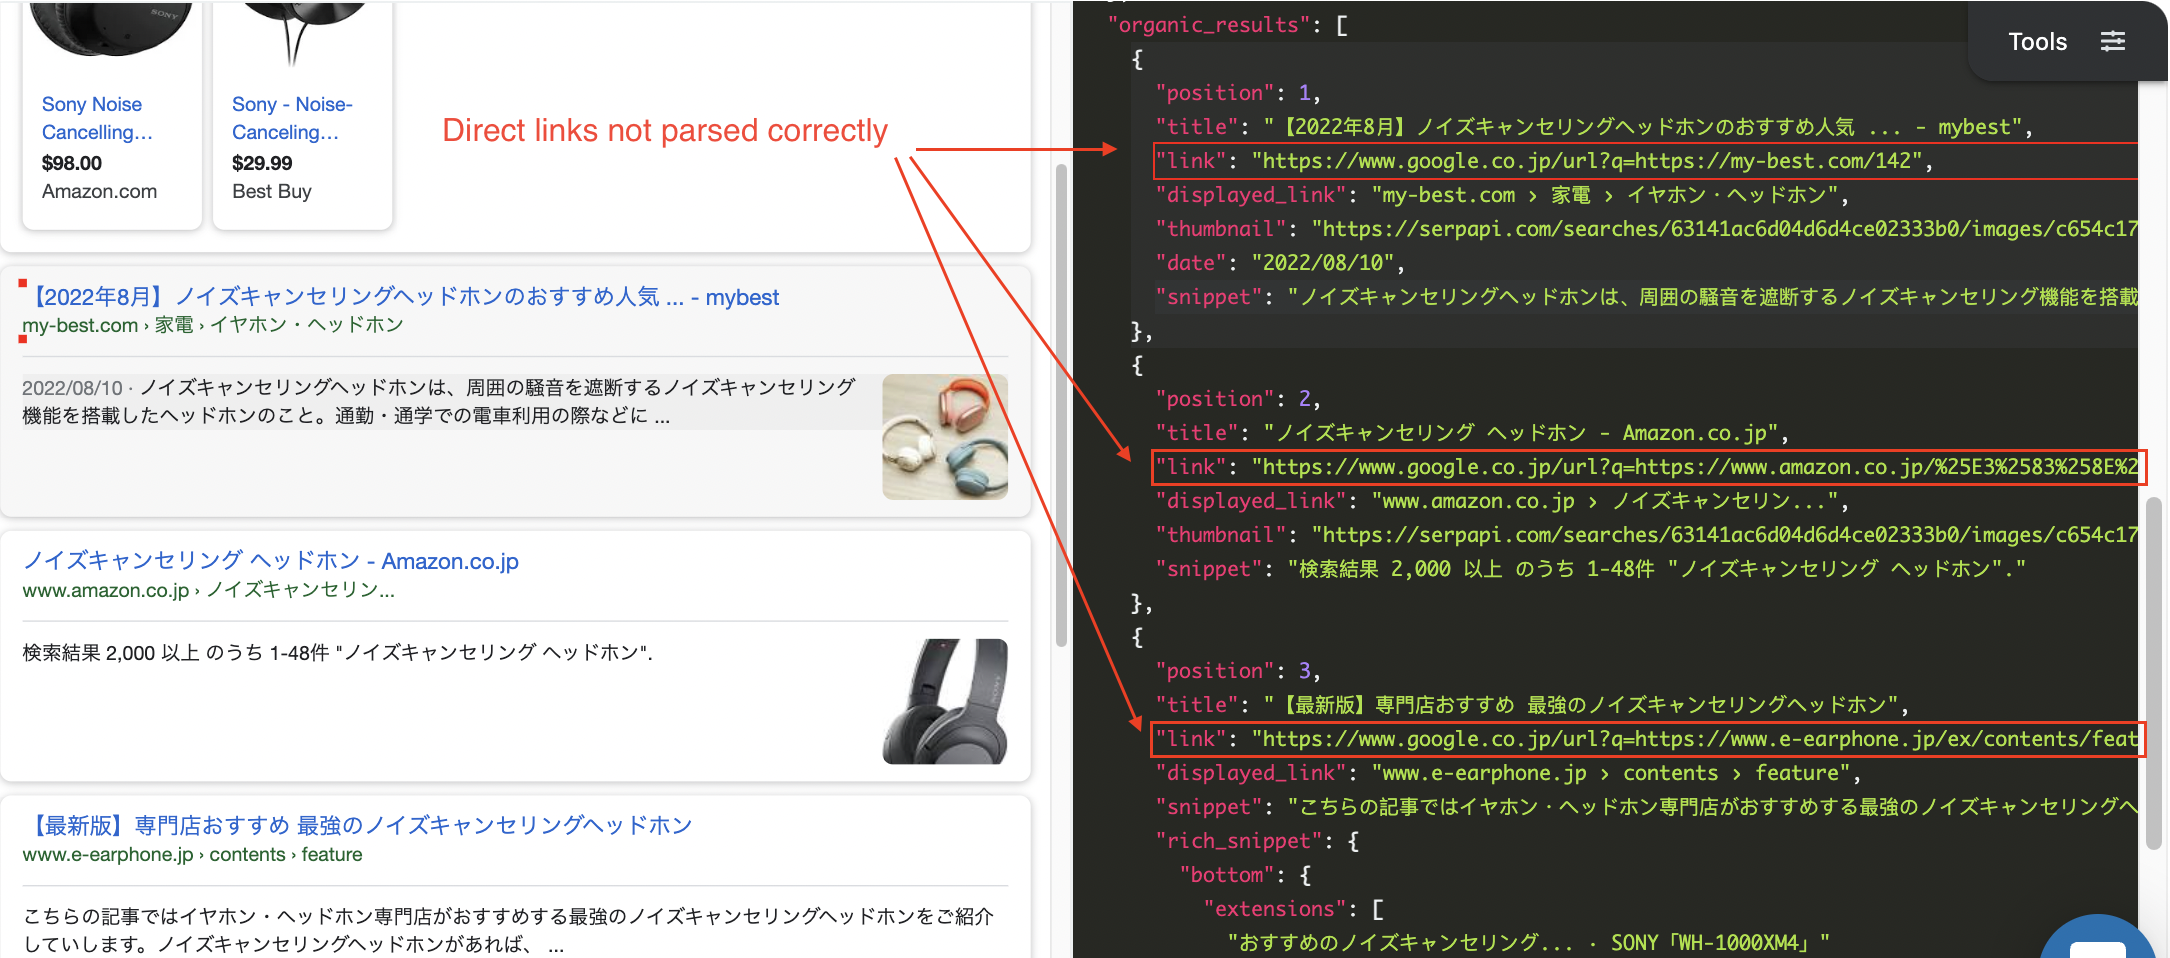This screenshot has width=2170, height=958.
Task: Click the www.e-earphone.jp breadcrumb path
Action: [x=107, y=854]
